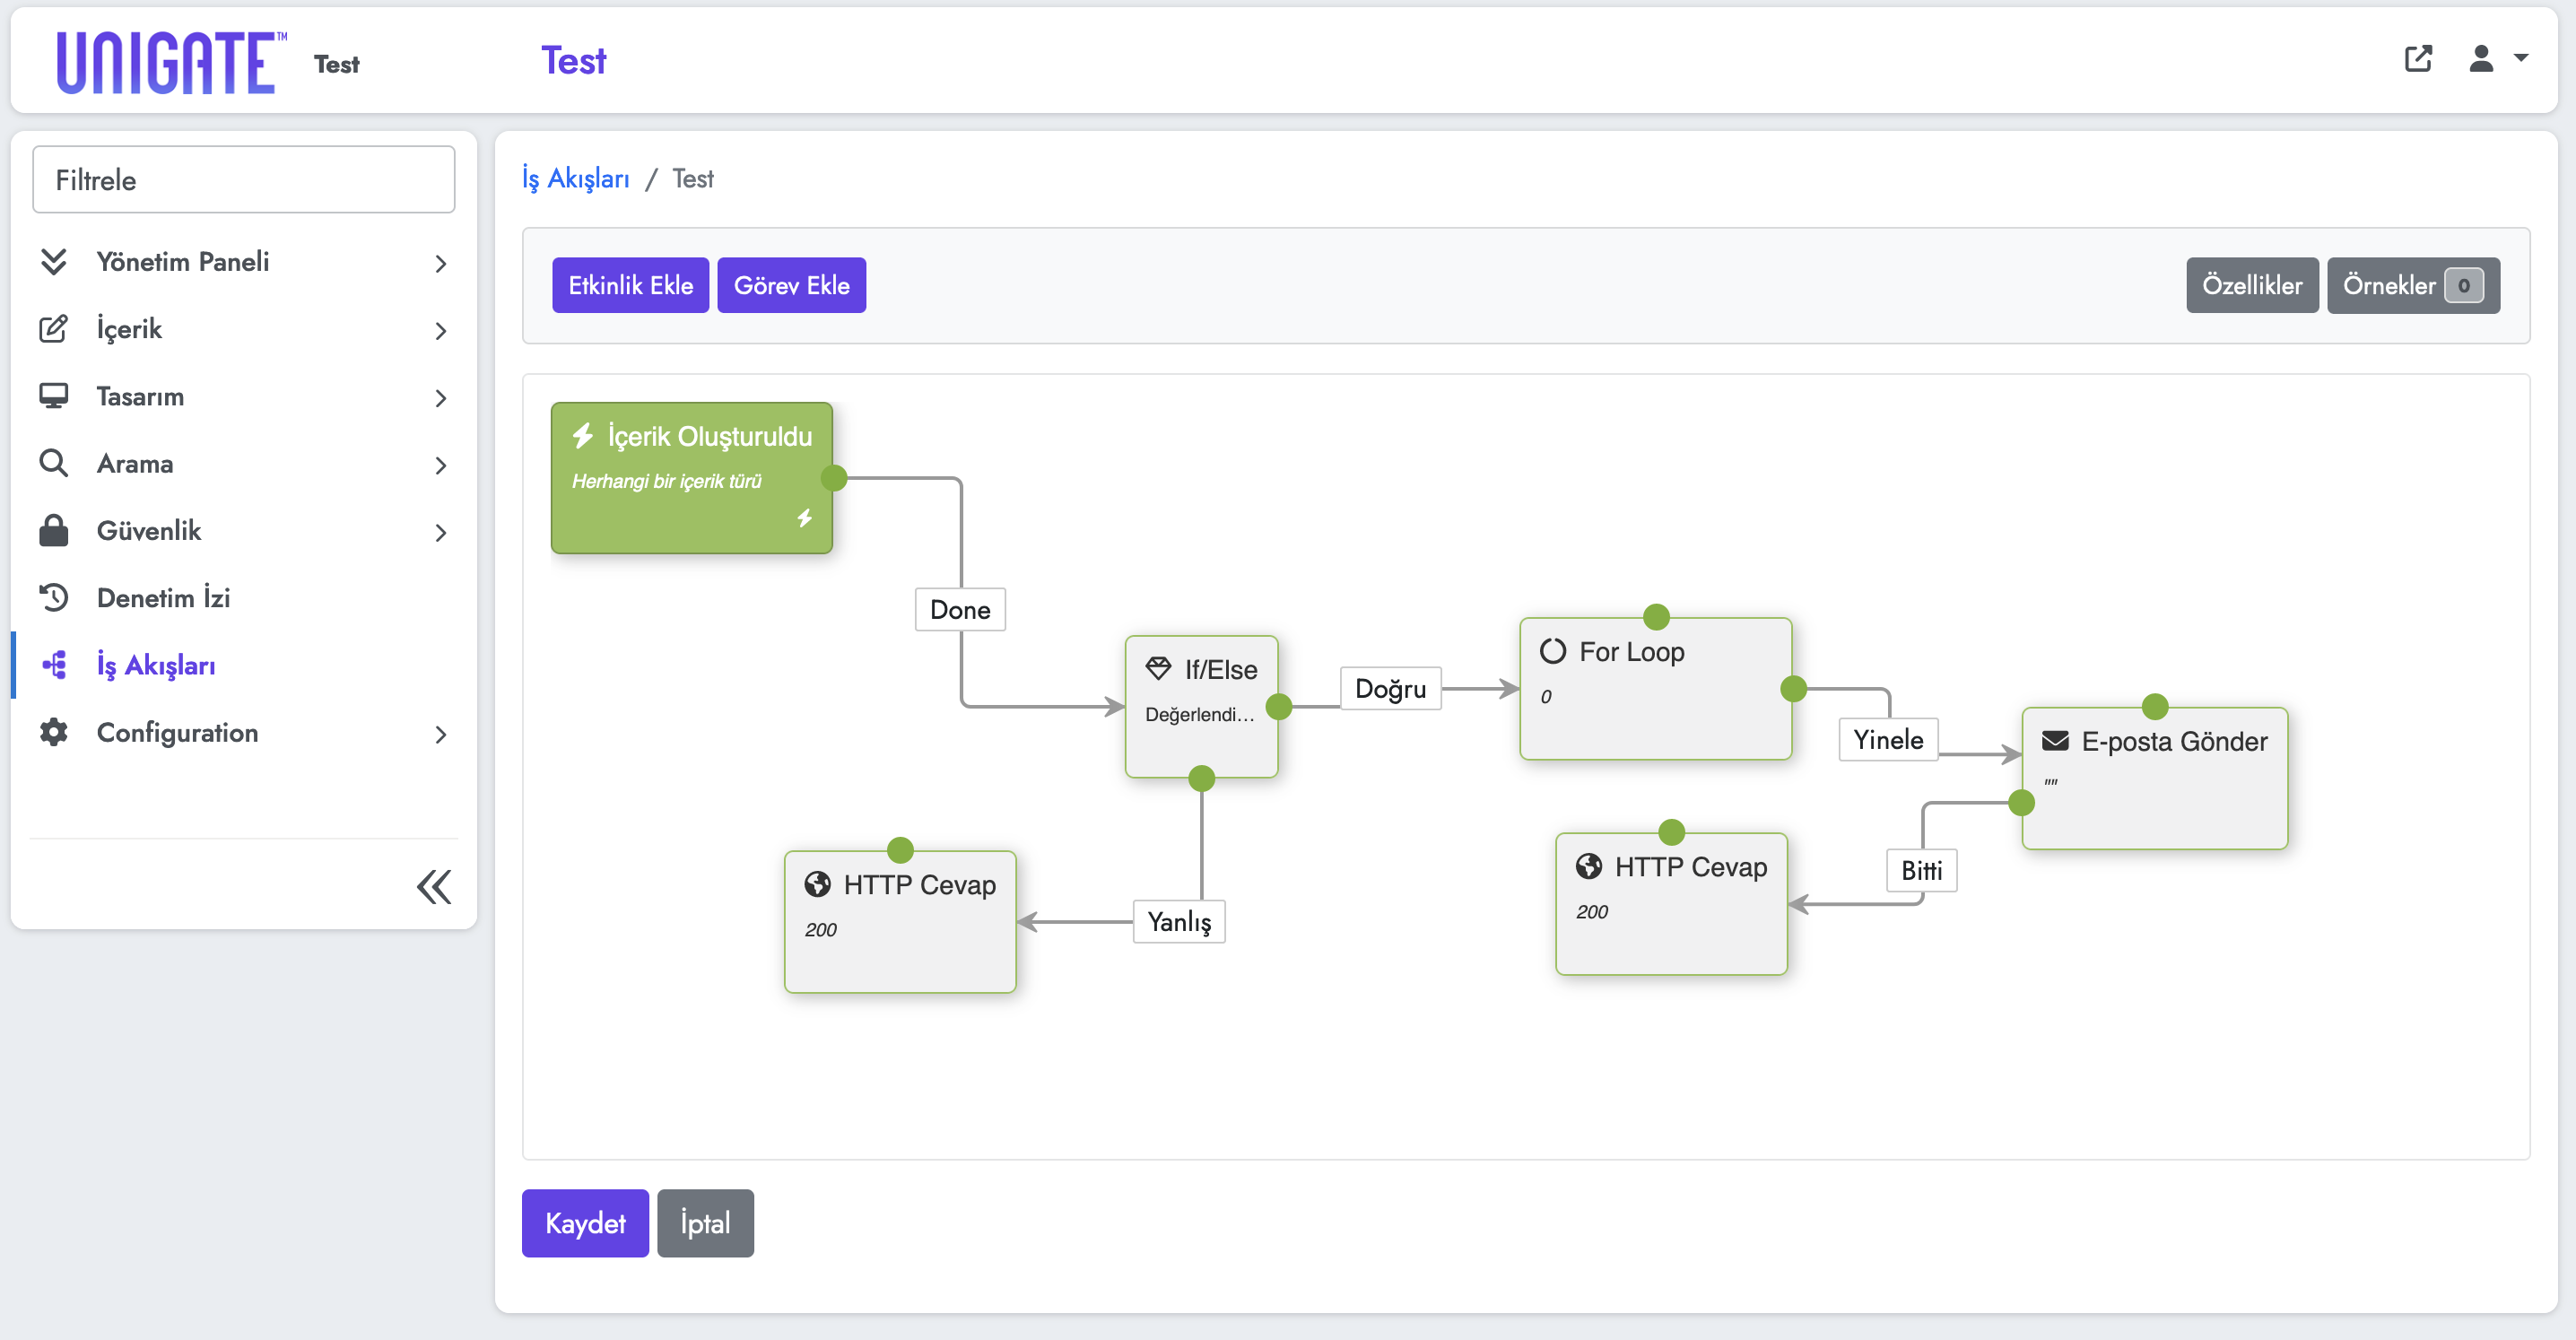Click globe icon of HTTP Cevap under Yanlış

click(x=817, y=884)
